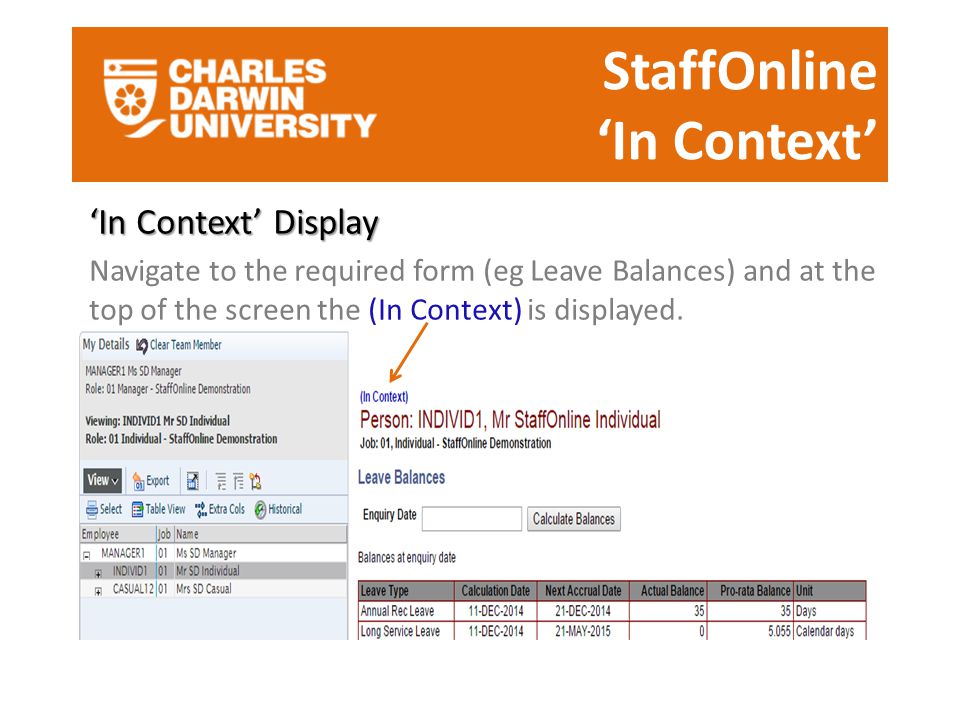The image size is (960, 720).
Task: Click the Calculate Balances button
Action: tap(574, 519)
